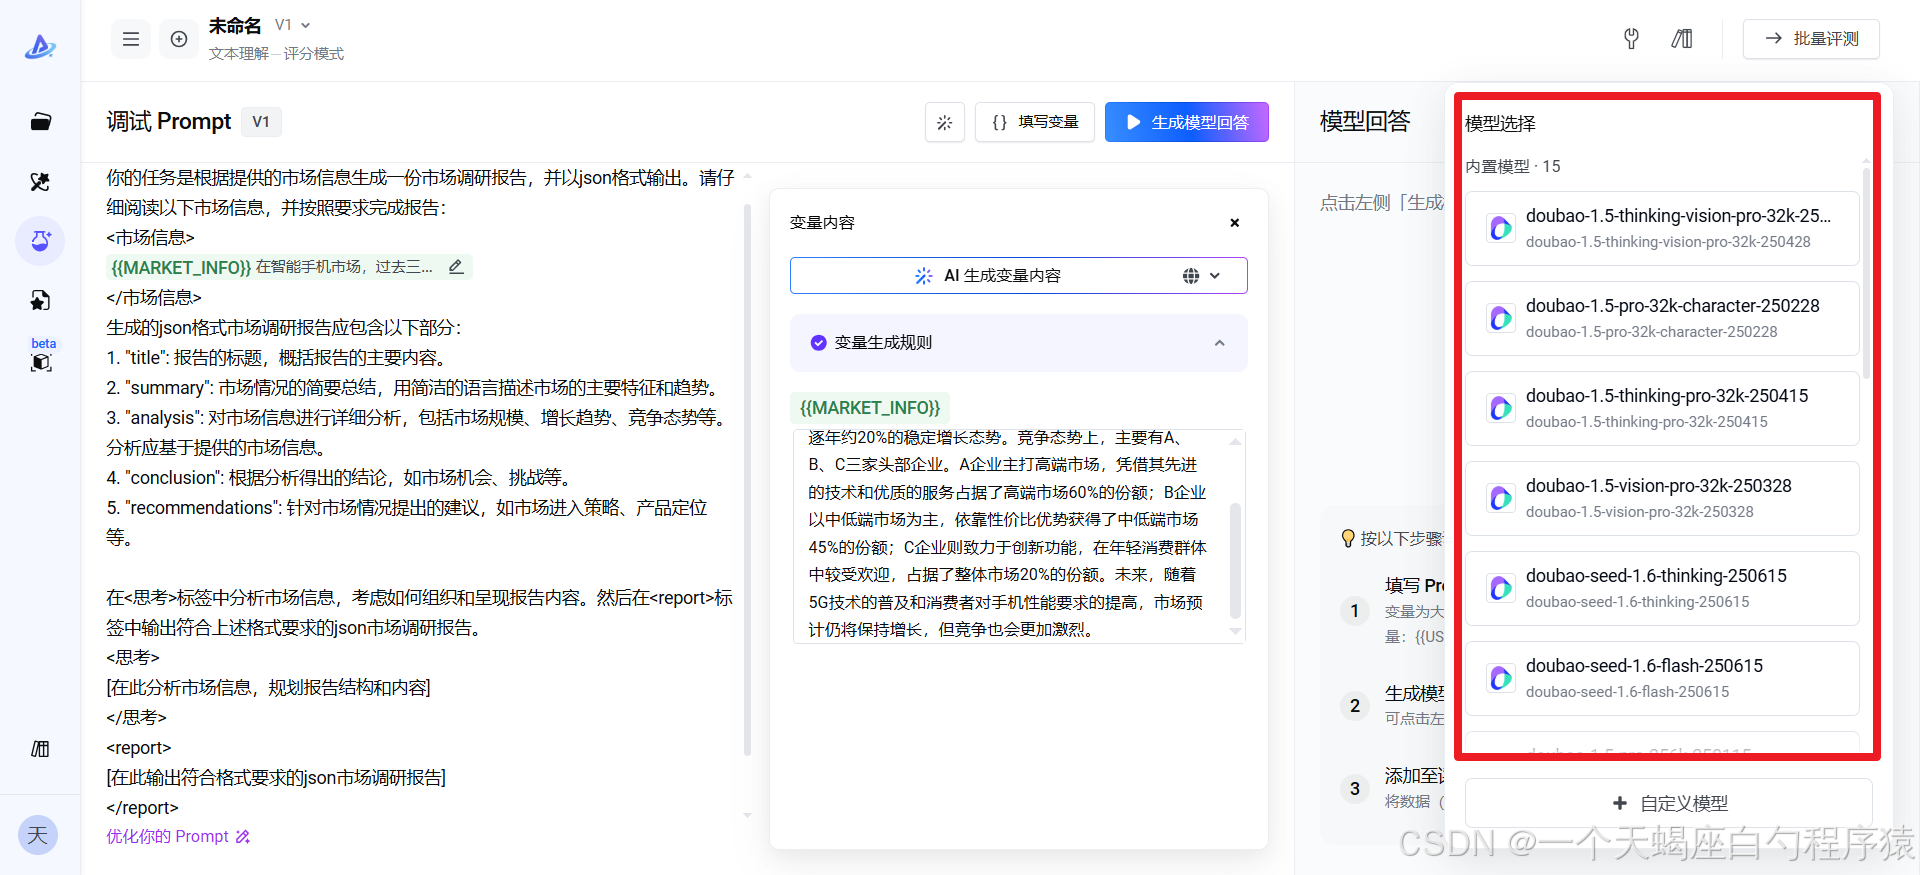
Task: Expand the V1 version dropdown beside 未命名
Action: coord(305,25)
